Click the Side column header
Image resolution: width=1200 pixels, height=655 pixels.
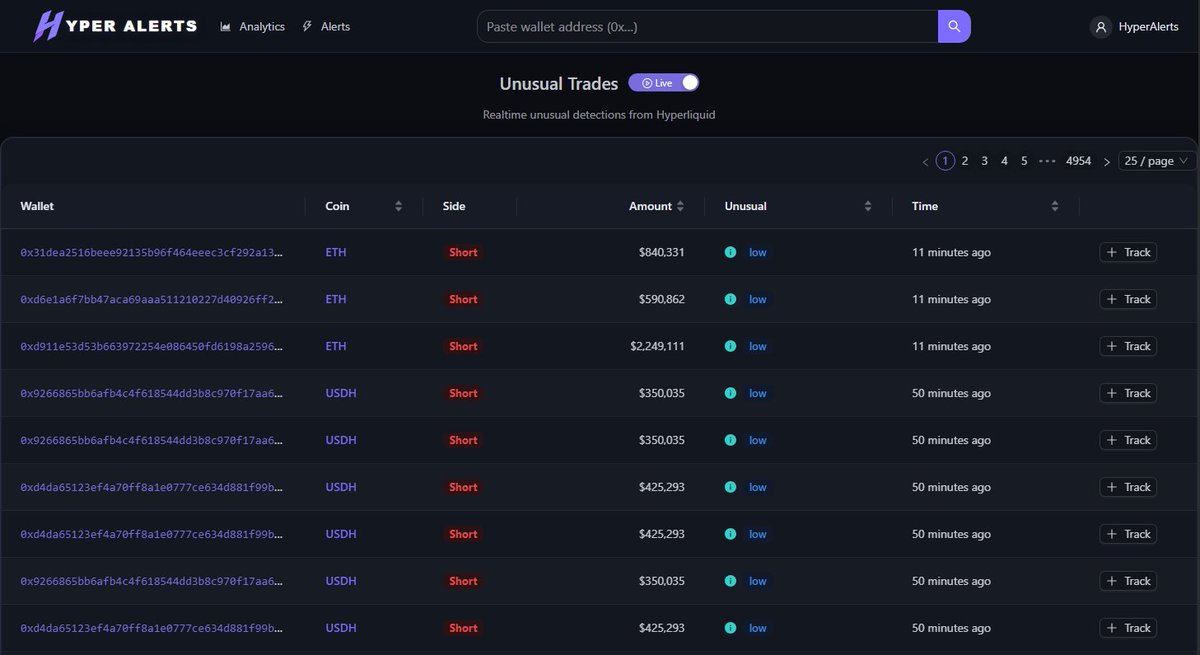click(x=454, y=206)
